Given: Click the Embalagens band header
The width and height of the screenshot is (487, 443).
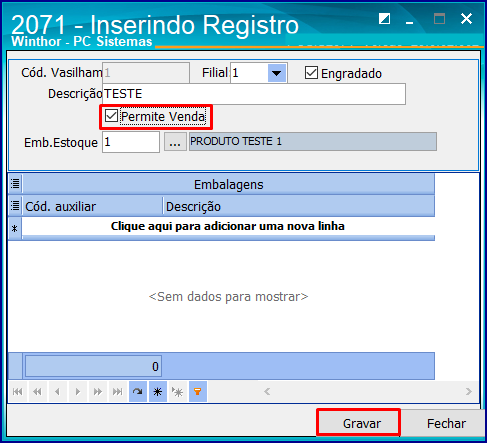Looking at the screenshot, I should 228,184.
